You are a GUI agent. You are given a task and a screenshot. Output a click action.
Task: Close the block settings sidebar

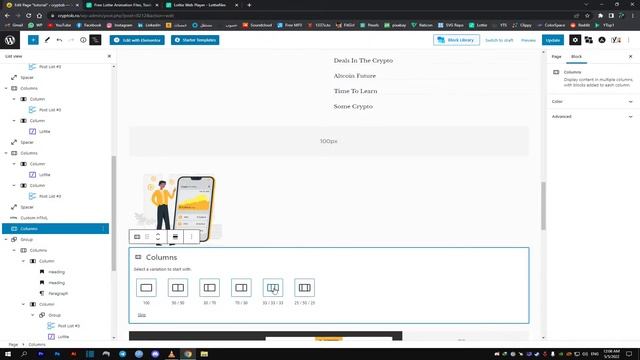pos(630,56)
